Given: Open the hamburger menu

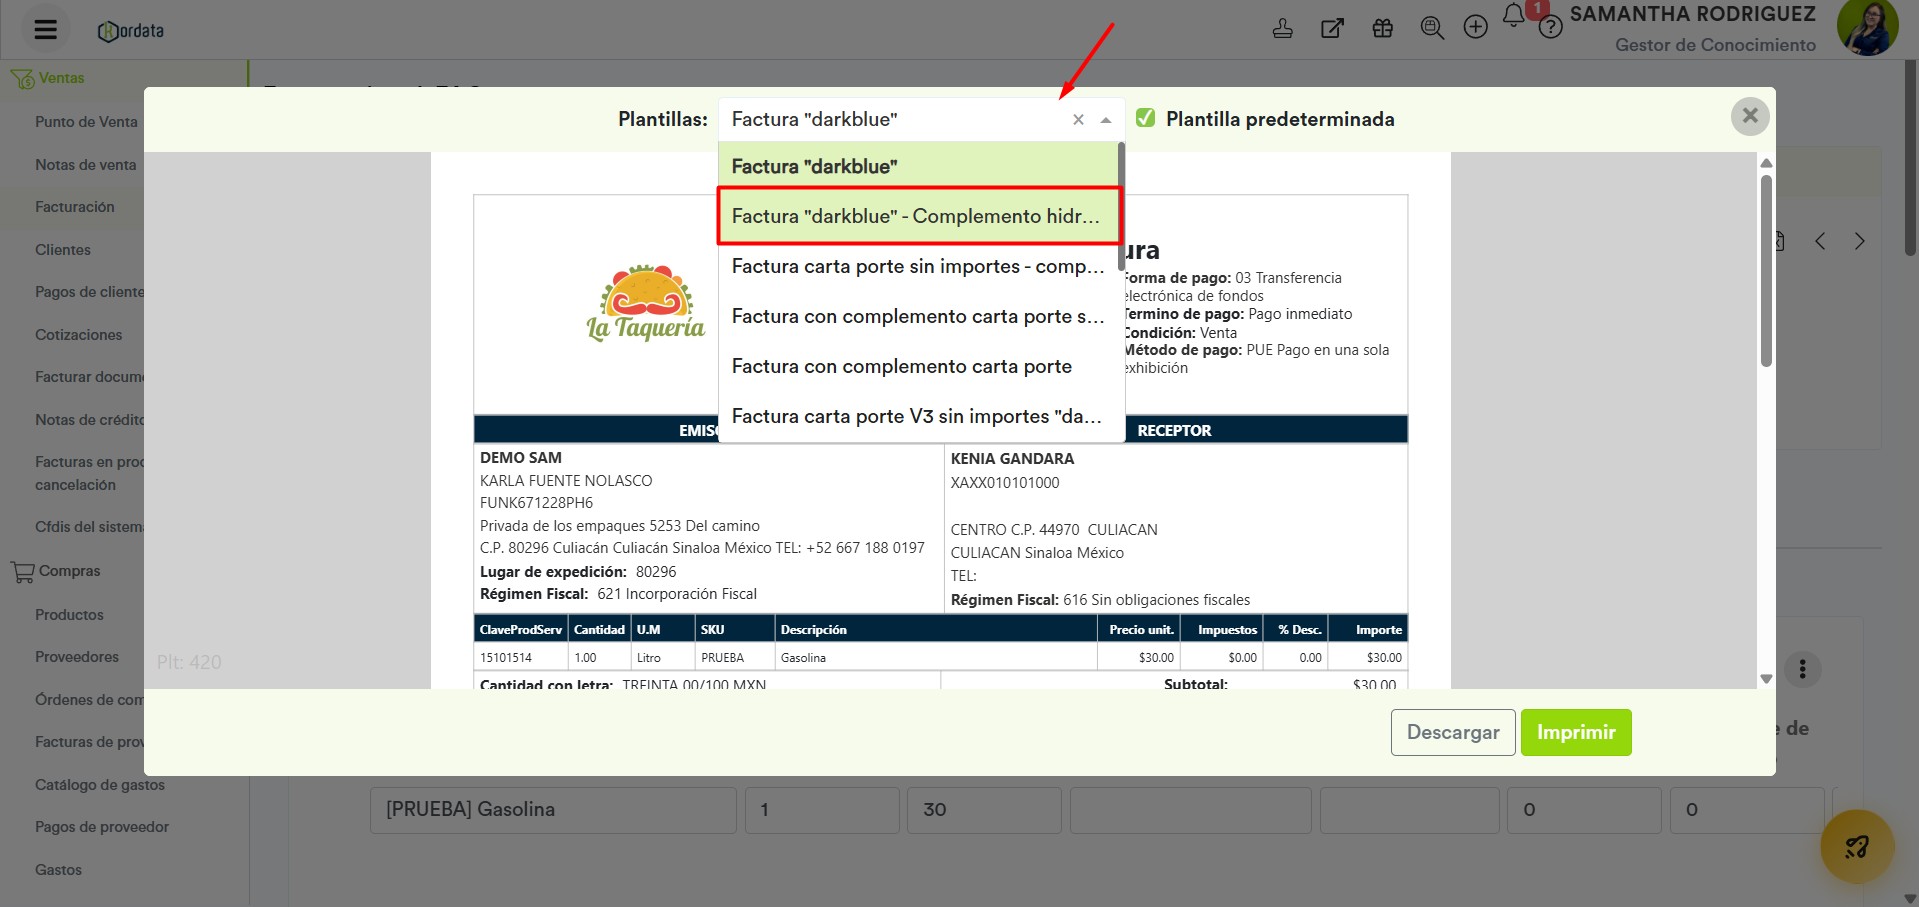Looking at the screenshot, I should tap(45, 29).
